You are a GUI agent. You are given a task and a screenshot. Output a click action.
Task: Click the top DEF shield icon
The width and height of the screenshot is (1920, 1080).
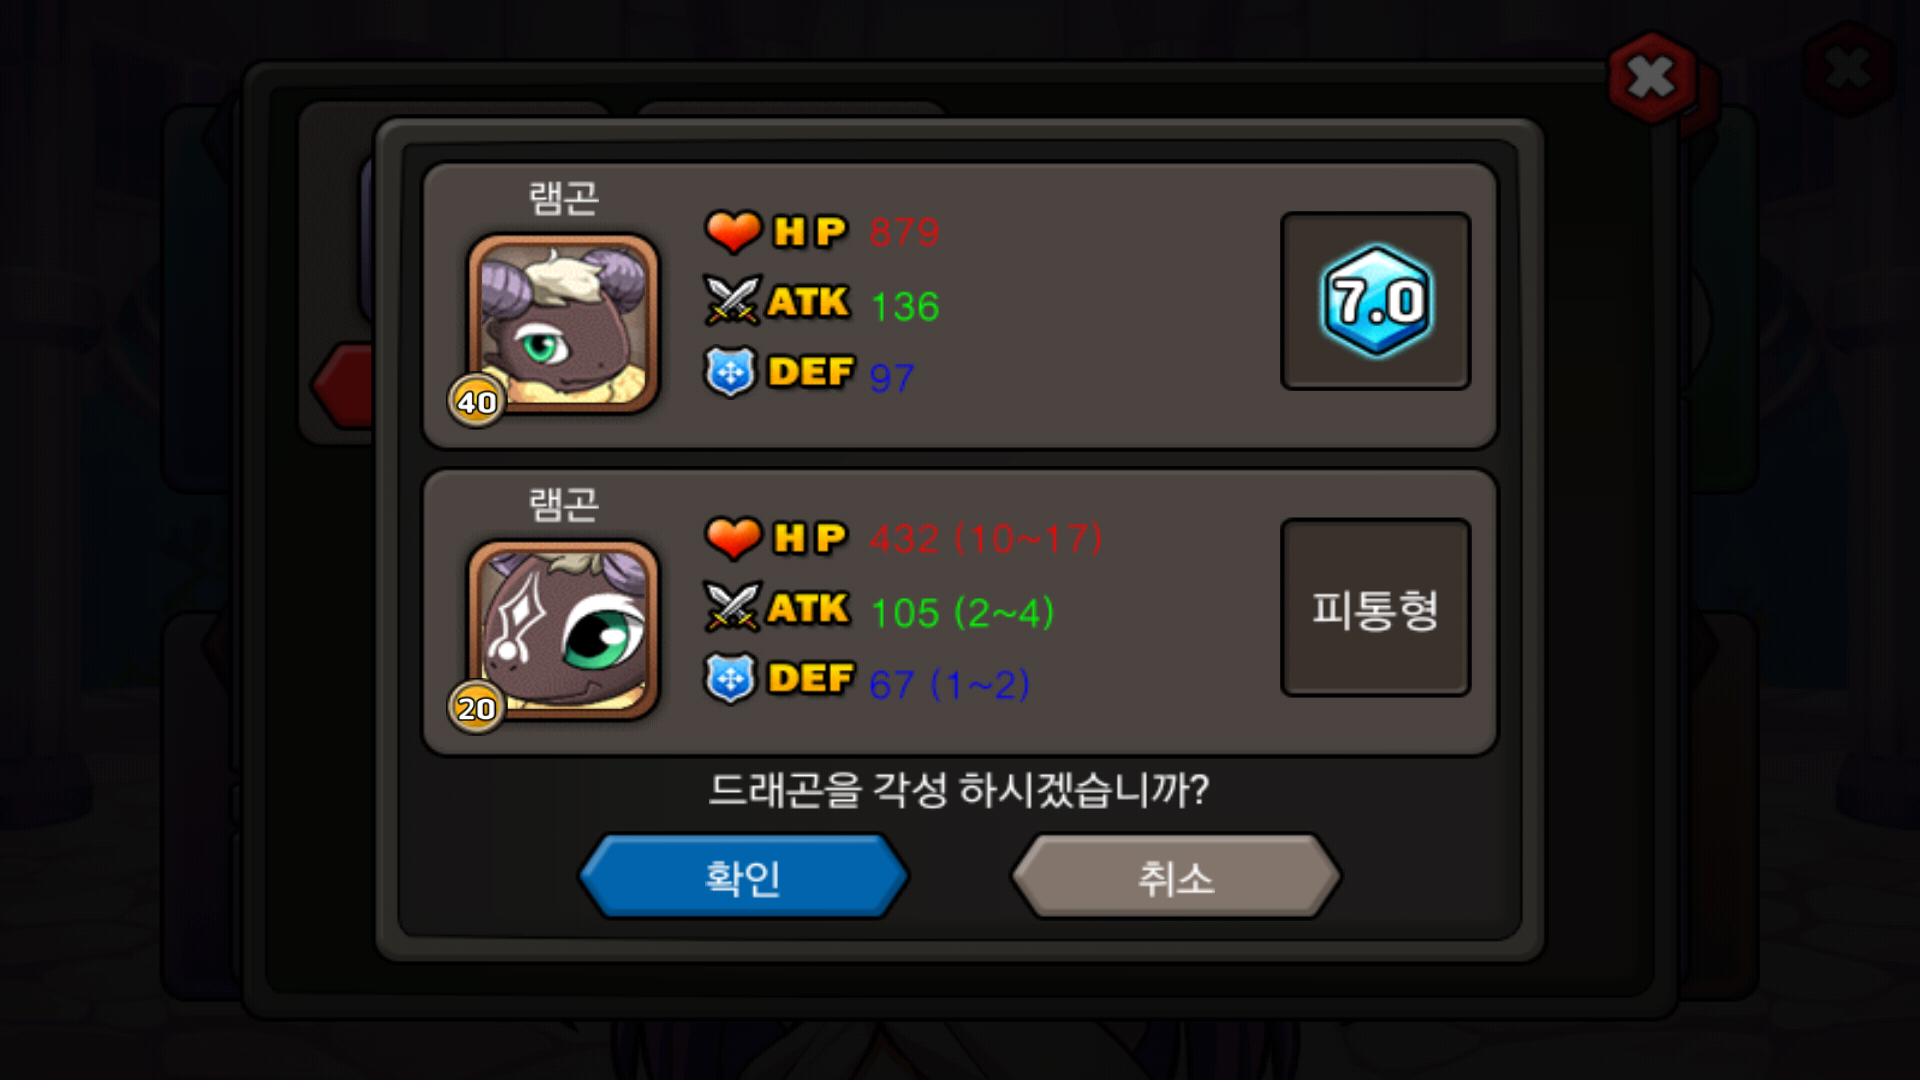pos(731,372)
